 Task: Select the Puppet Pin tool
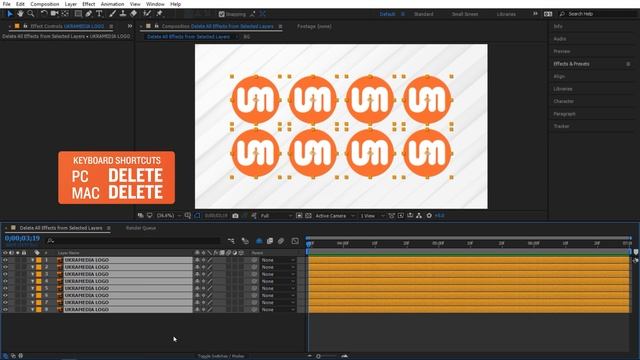tap(160, 13)
